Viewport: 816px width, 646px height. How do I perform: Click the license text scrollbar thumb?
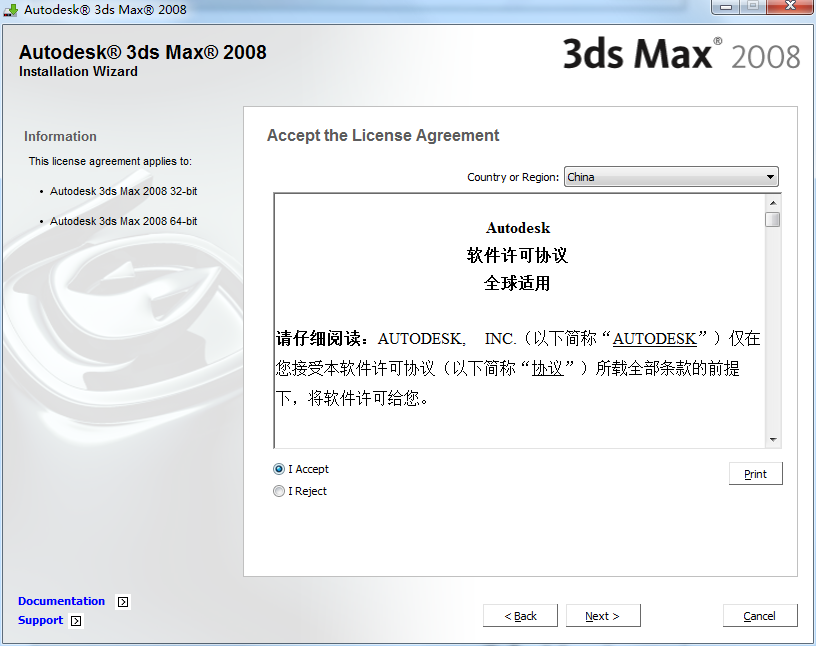[x=773, y=220]
